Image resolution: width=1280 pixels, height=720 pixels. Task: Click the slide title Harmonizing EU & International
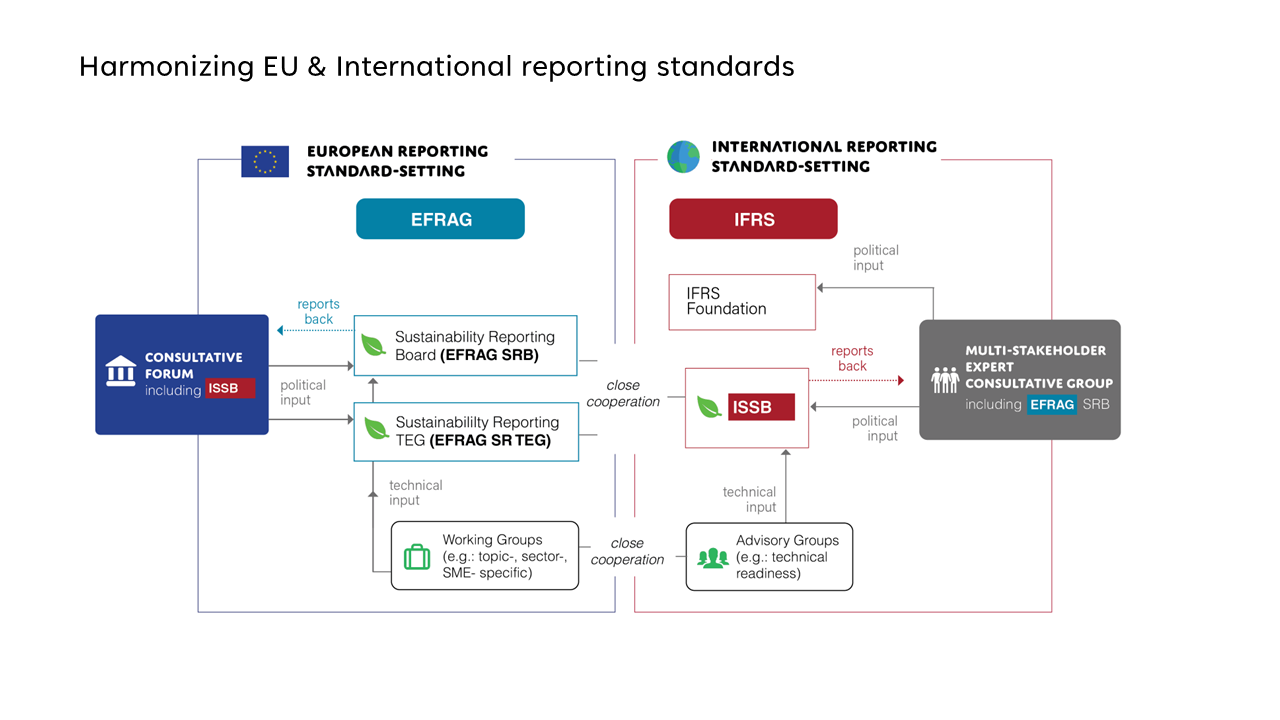436,66
